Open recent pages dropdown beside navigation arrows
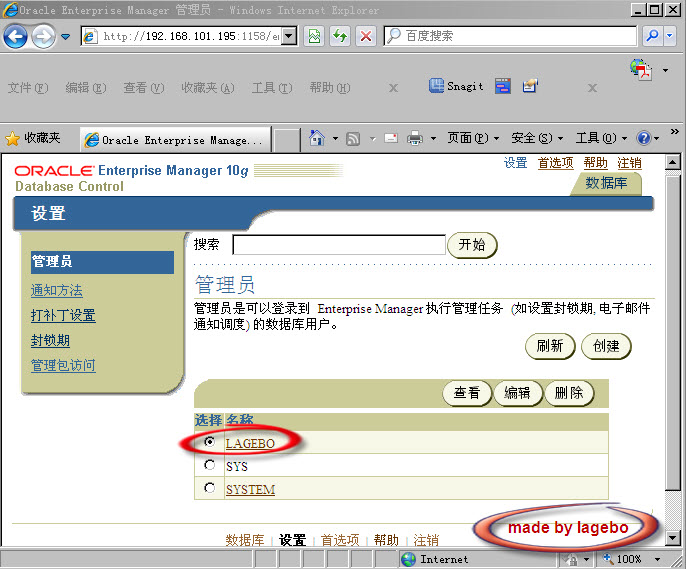 66,37
